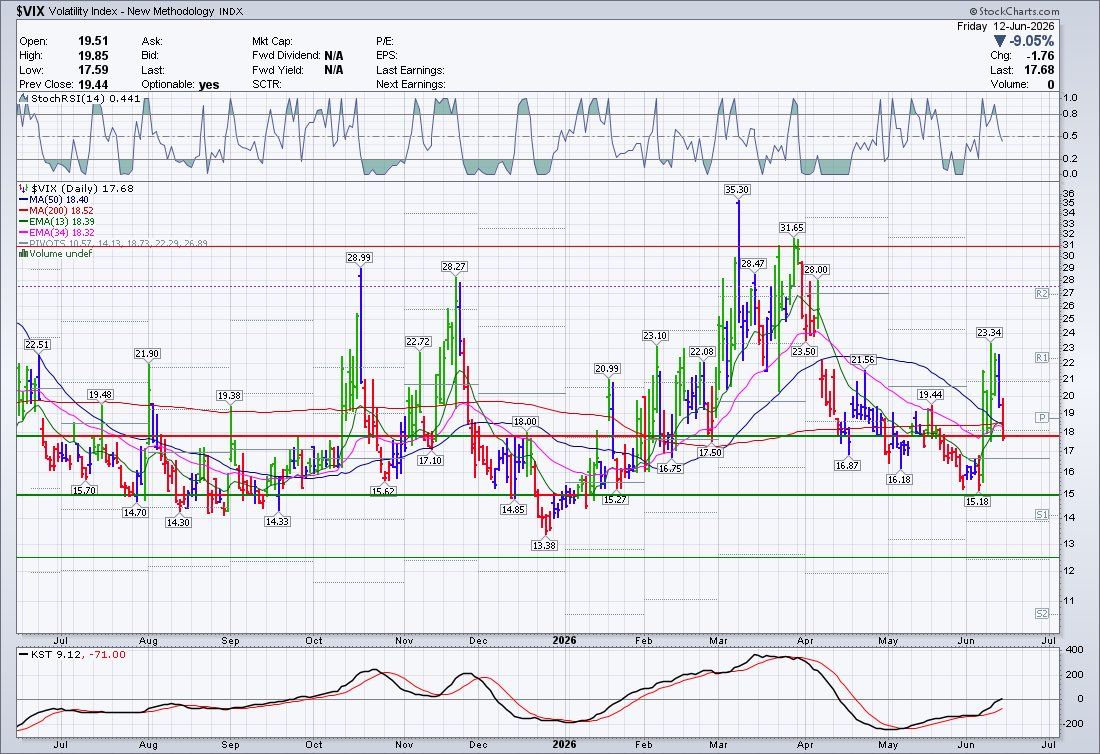The width and height of the screenshot is (1100, 754).
Task: Select the -9.05% change percentage
Action: [1032, 41]
